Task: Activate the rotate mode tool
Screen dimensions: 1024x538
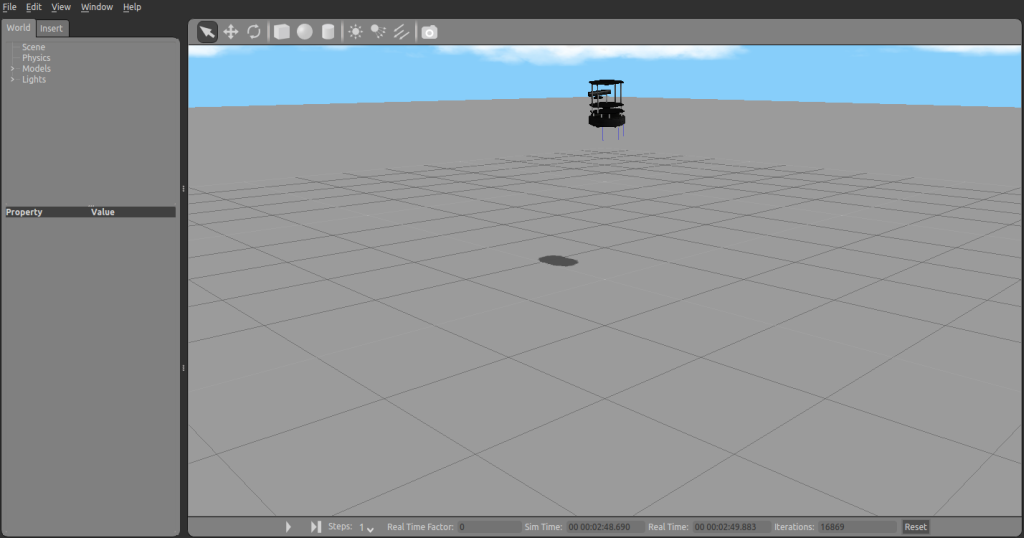Action: (254, 32)
